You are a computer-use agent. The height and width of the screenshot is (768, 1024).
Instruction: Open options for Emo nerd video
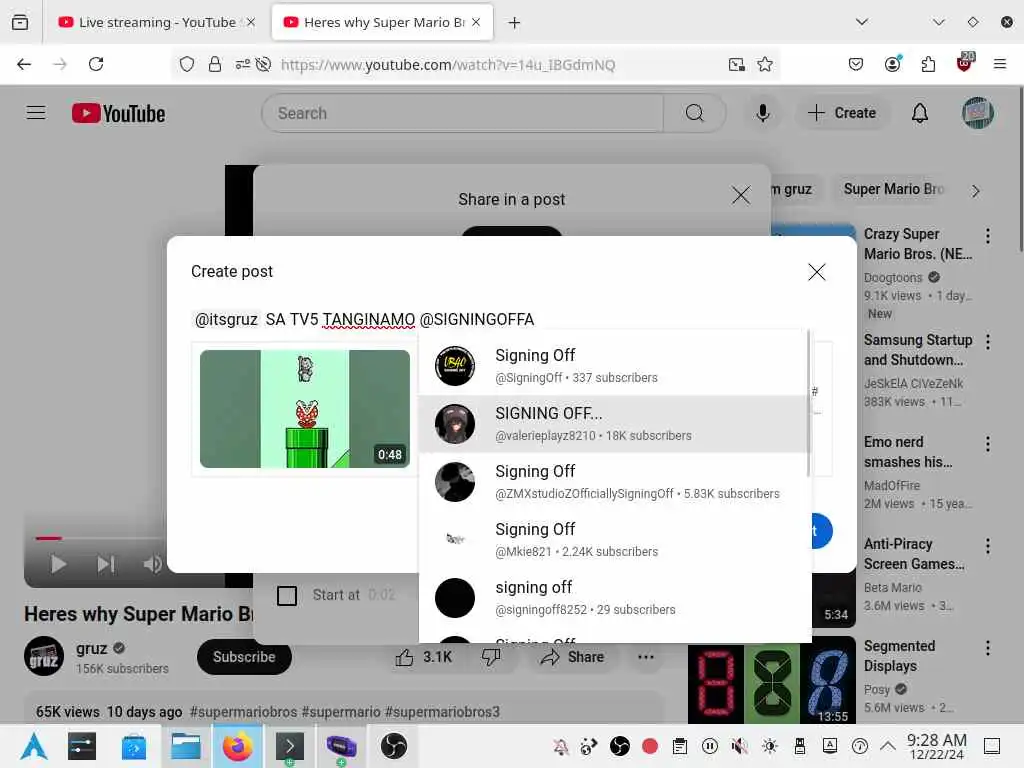(x=987, y=444)
